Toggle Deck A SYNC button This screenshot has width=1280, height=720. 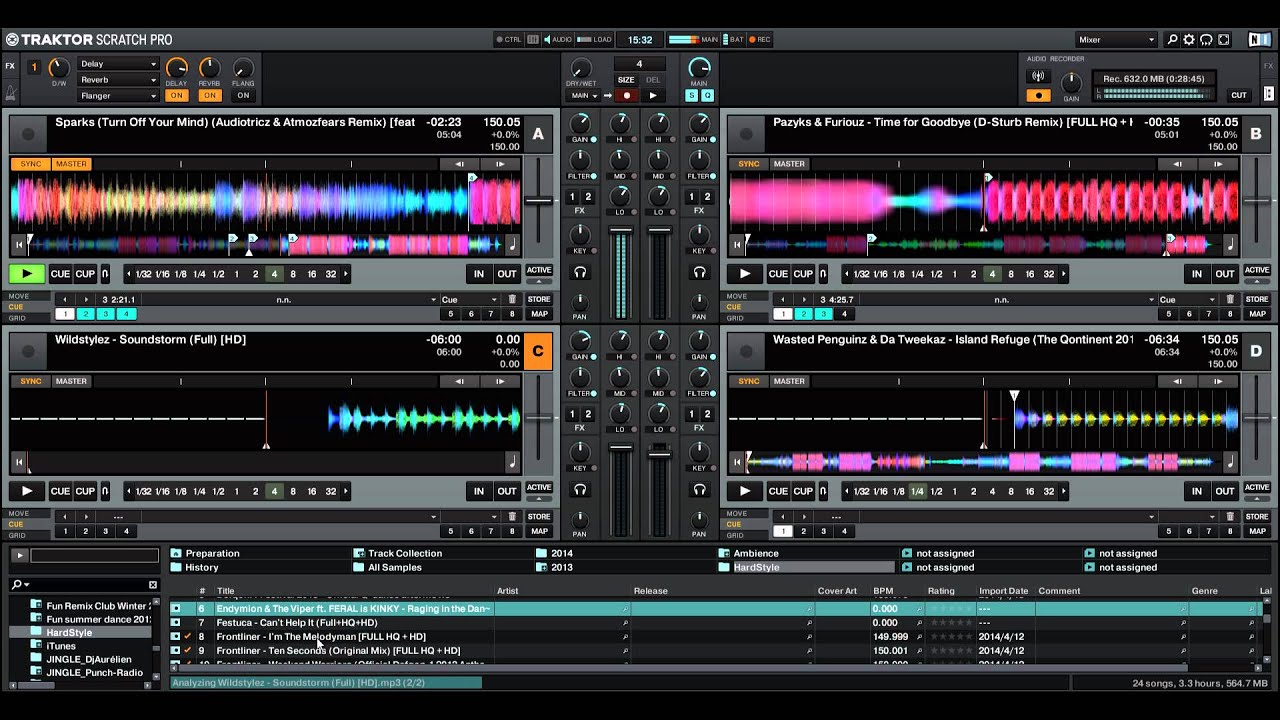(31, 164)
